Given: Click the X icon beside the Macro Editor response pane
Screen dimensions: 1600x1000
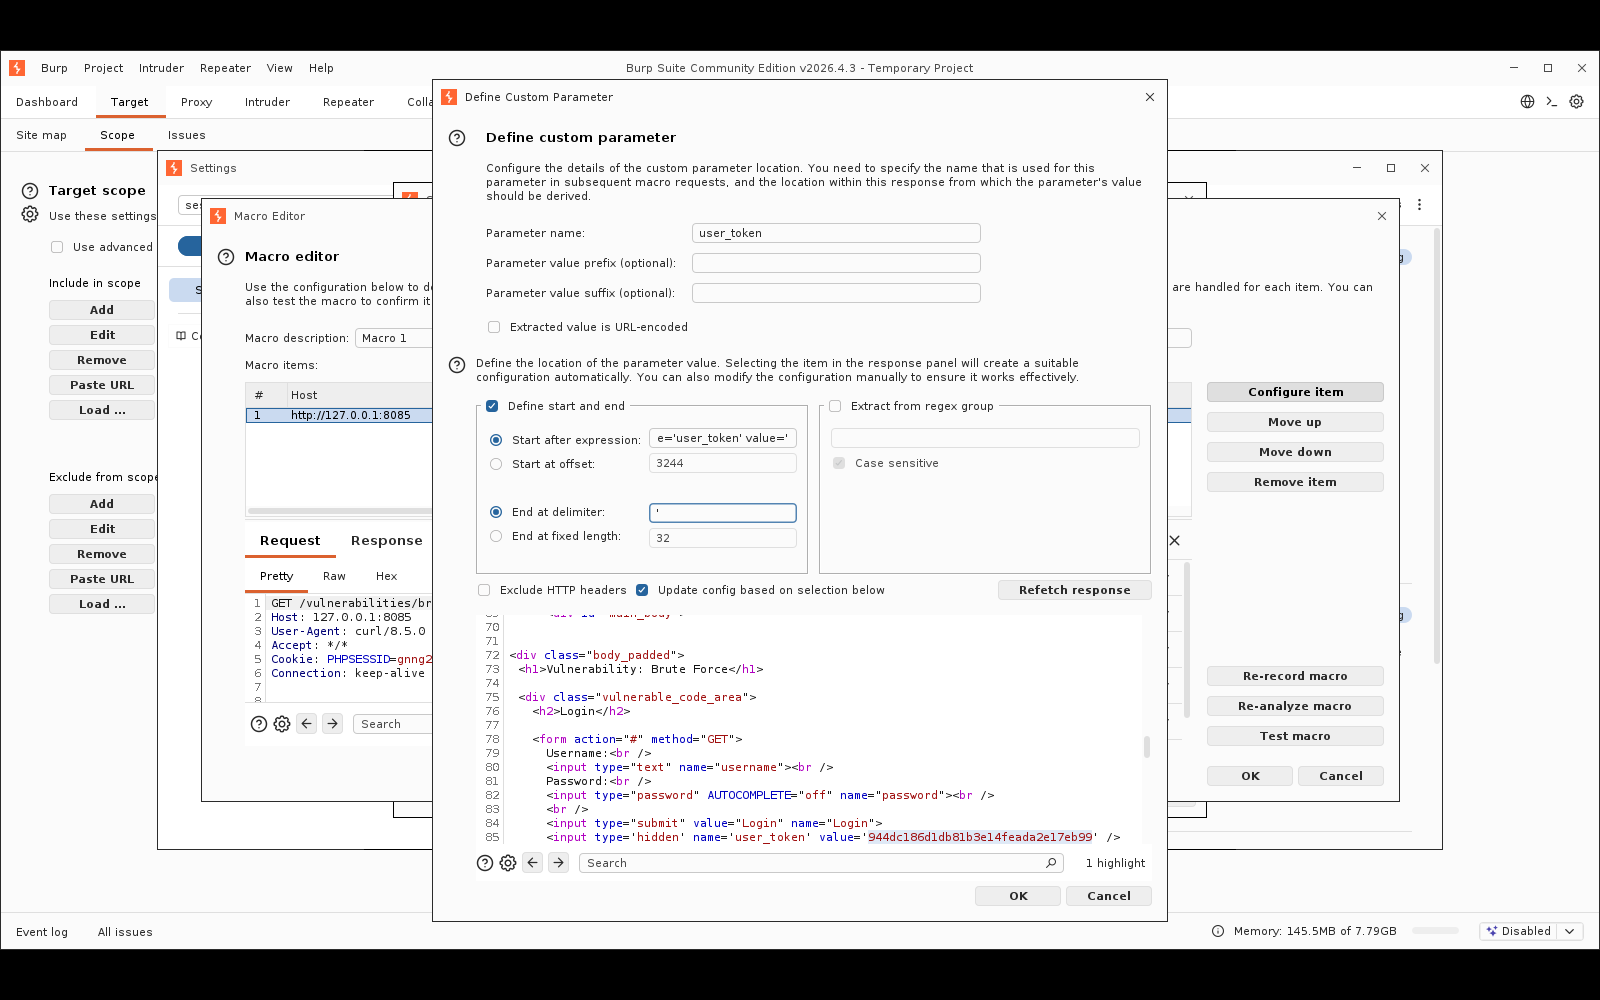Looking at the screenshot, I should 1175,540.
